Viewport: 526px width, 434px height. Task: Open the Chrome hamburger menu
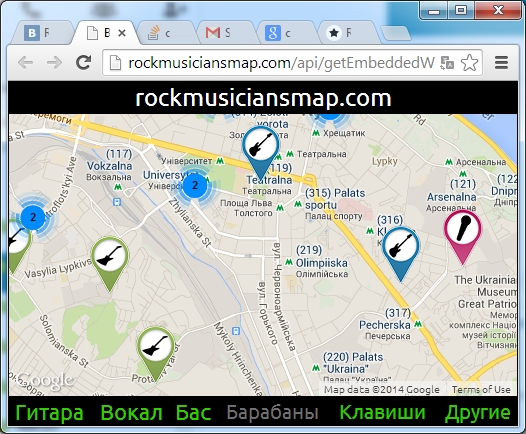tap(501, 62)
